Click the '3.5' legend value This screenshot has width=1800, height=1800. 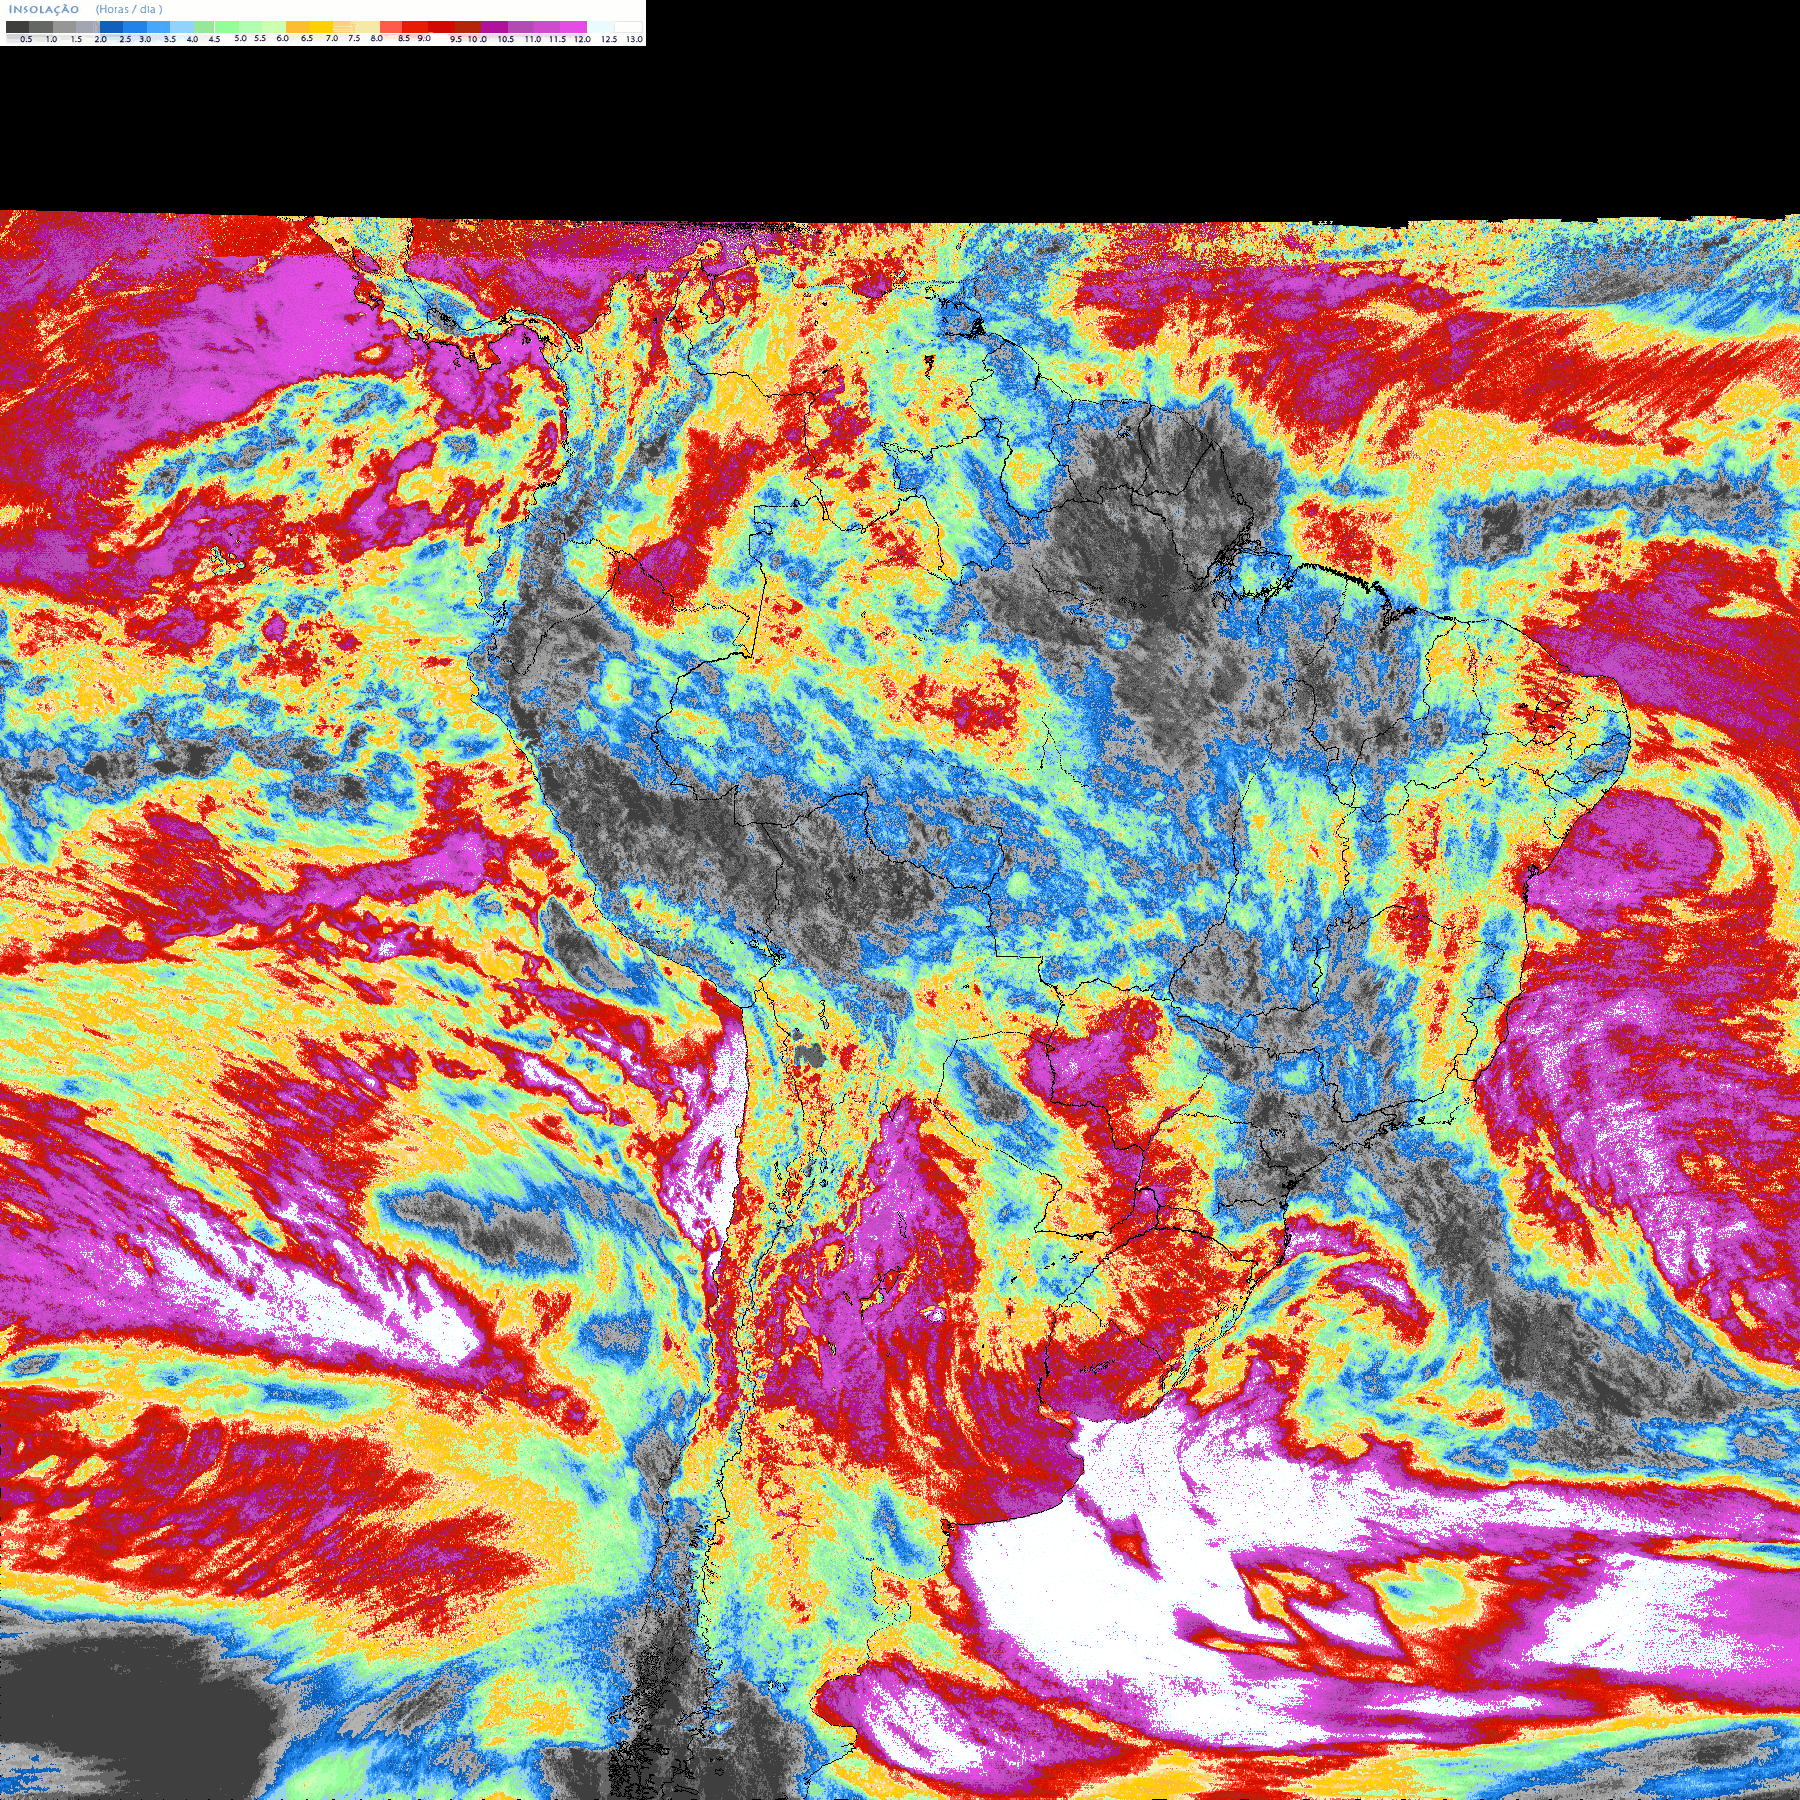[x=170, y=39]
